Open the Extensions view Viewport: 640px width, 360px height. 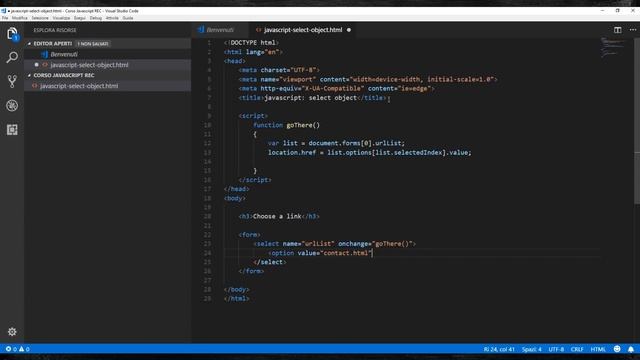tap(12, 130)
